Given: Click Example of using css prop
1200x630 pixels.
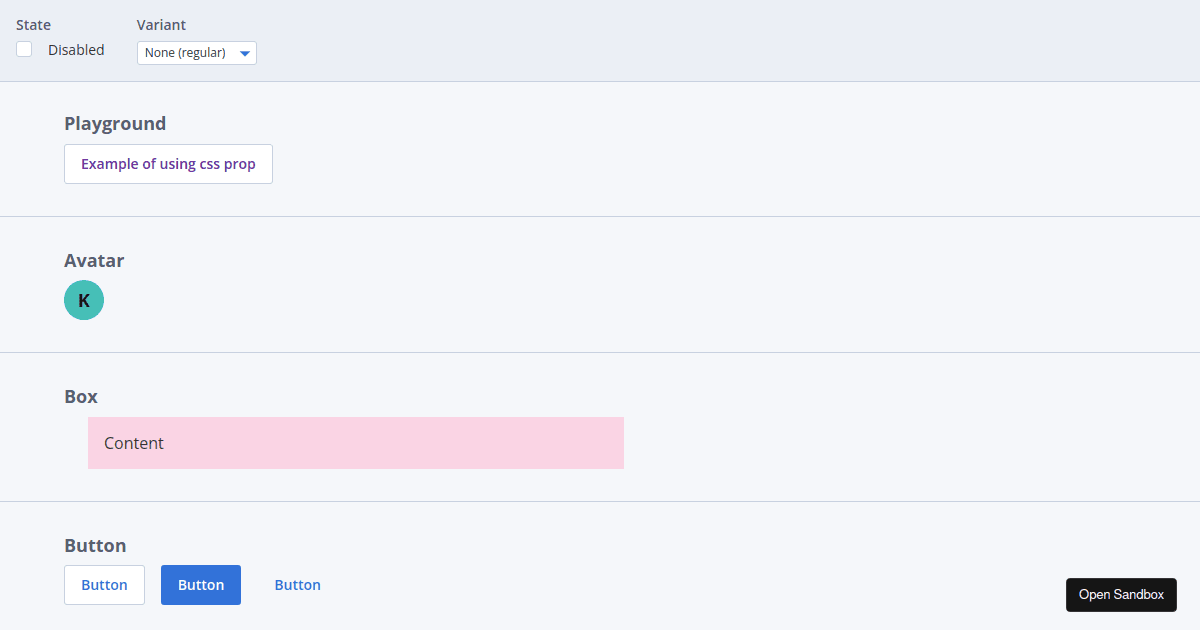Looking at the screenshot, I should coord(168,163).
